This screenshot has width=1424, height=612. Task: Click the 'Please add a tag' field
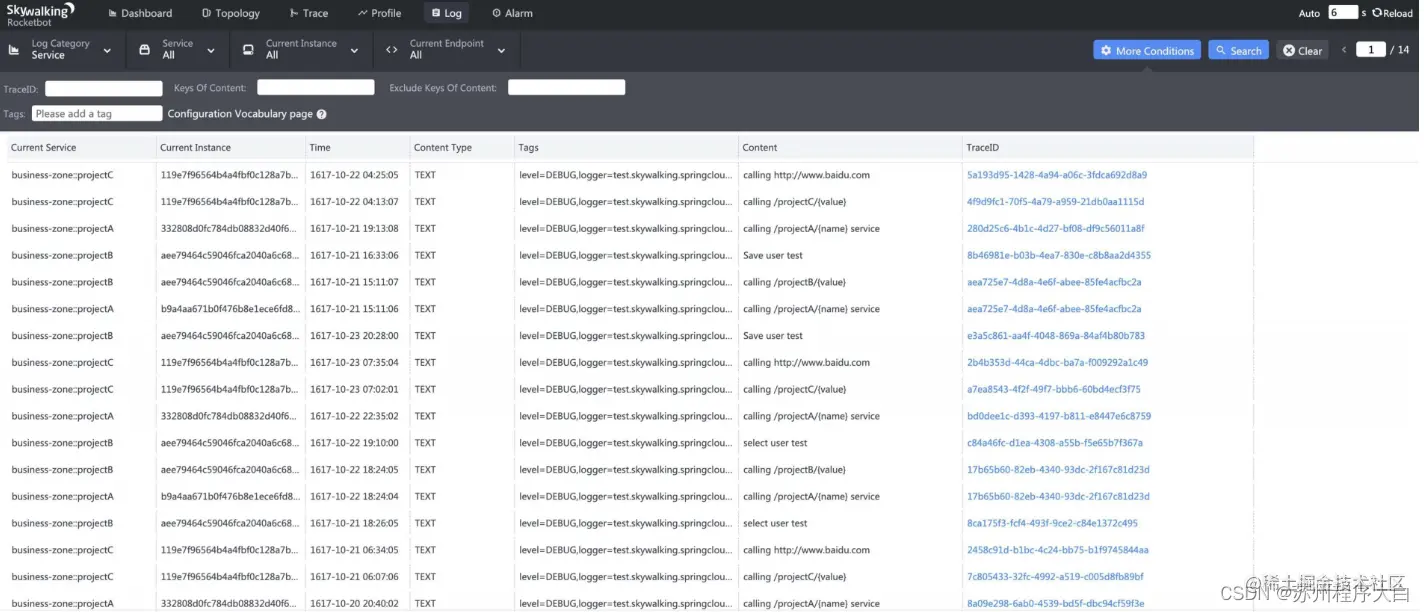[x=97, y=114]
